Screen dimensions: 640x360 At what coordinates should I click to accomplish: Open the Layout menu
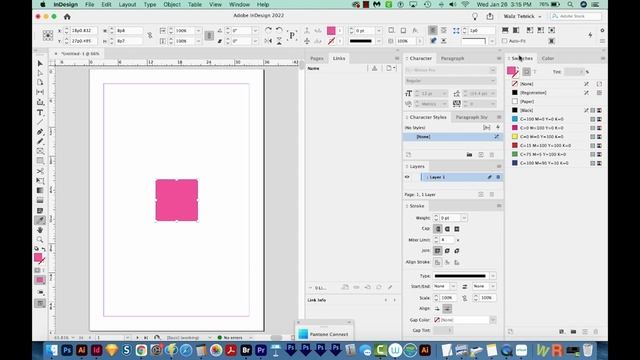[127, 4]
